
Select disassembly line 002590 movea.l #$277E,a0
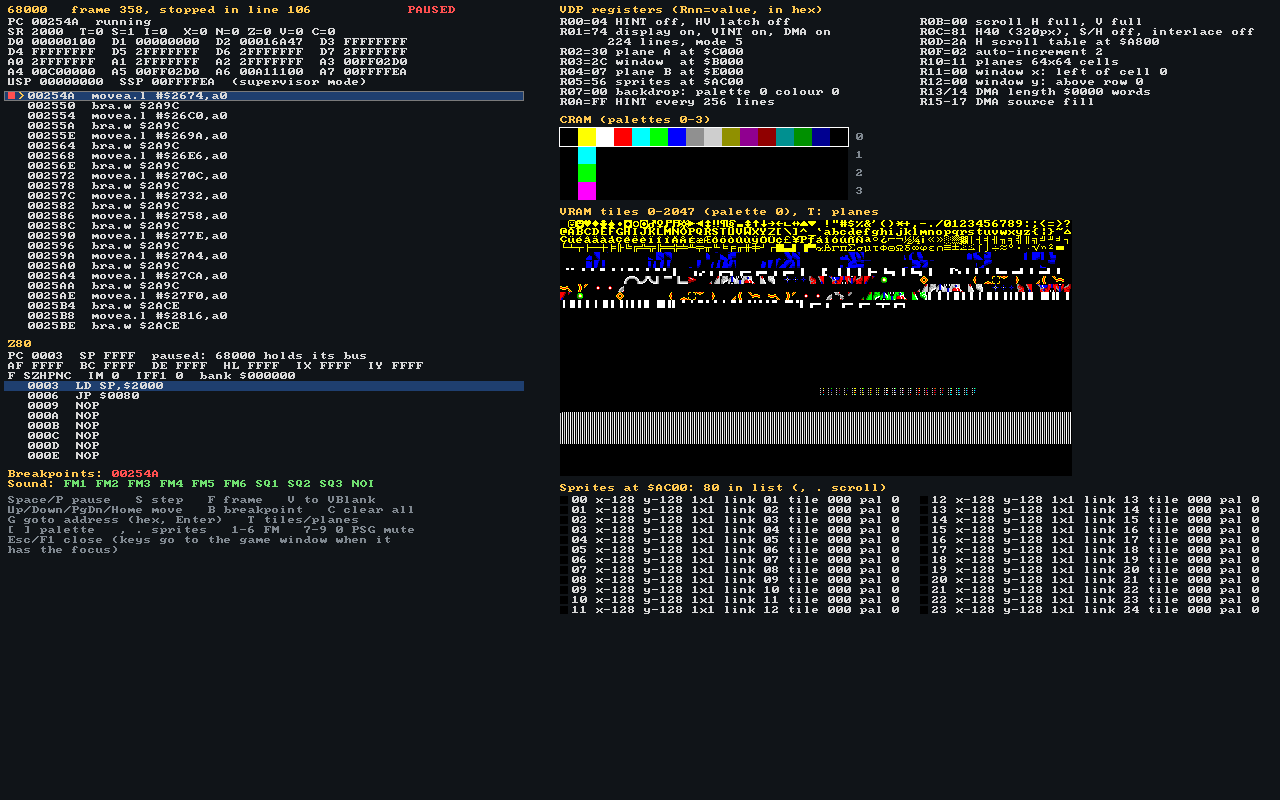click(x=264, y=236)
